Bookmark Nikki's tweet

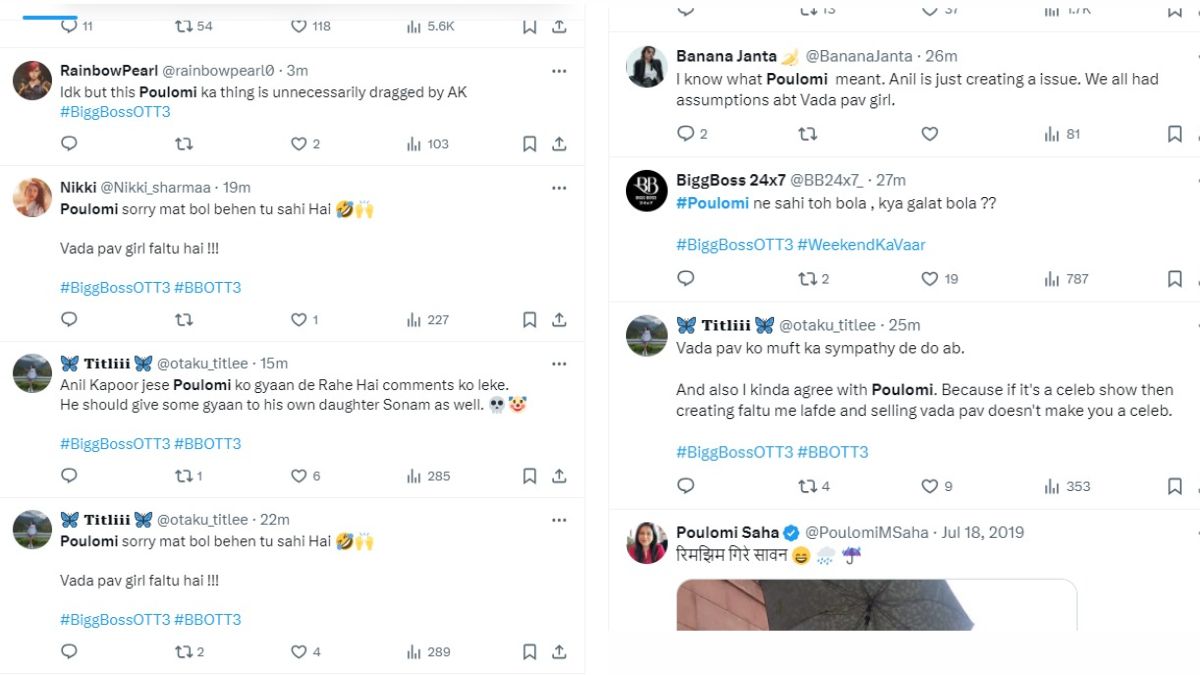[530, 320]
